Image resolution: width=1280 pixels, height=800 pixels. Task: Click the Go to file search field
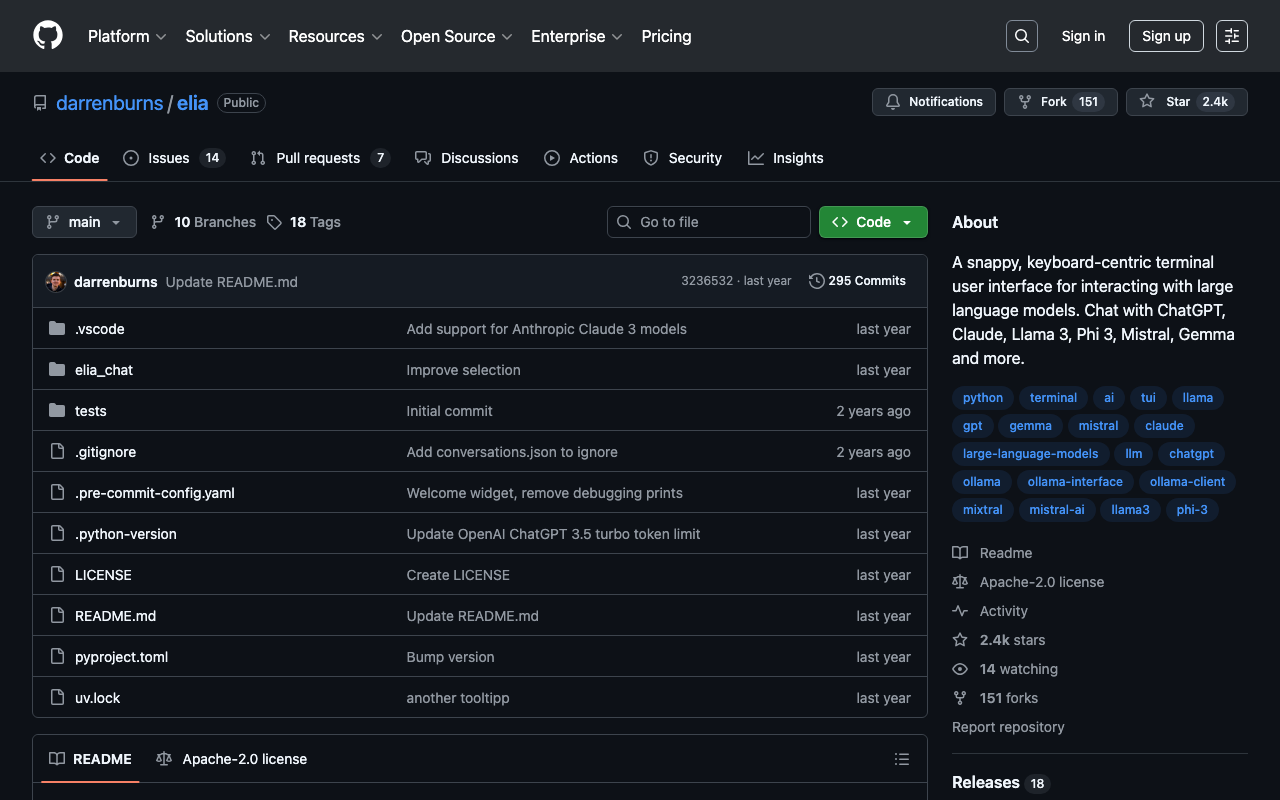[709, 222]
